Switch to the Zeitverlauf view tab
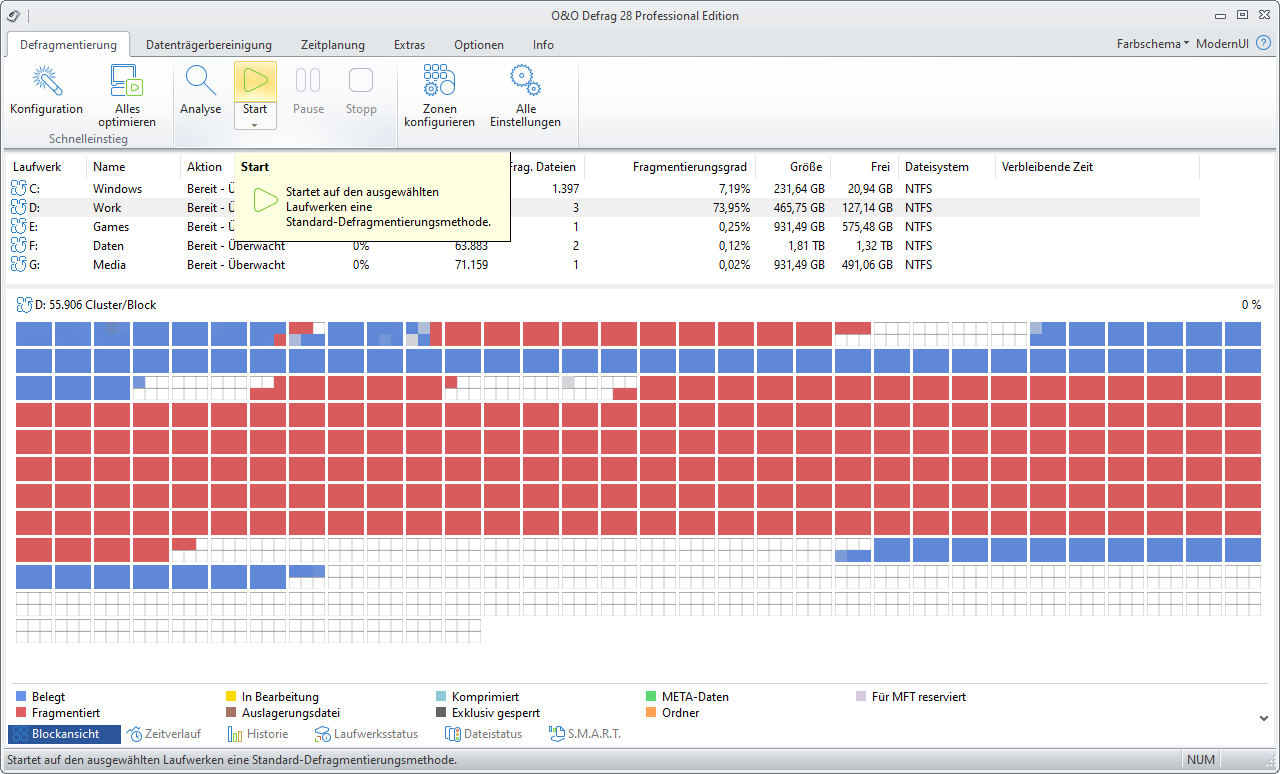The image size is (1280, 774). [x=164, y=734]
